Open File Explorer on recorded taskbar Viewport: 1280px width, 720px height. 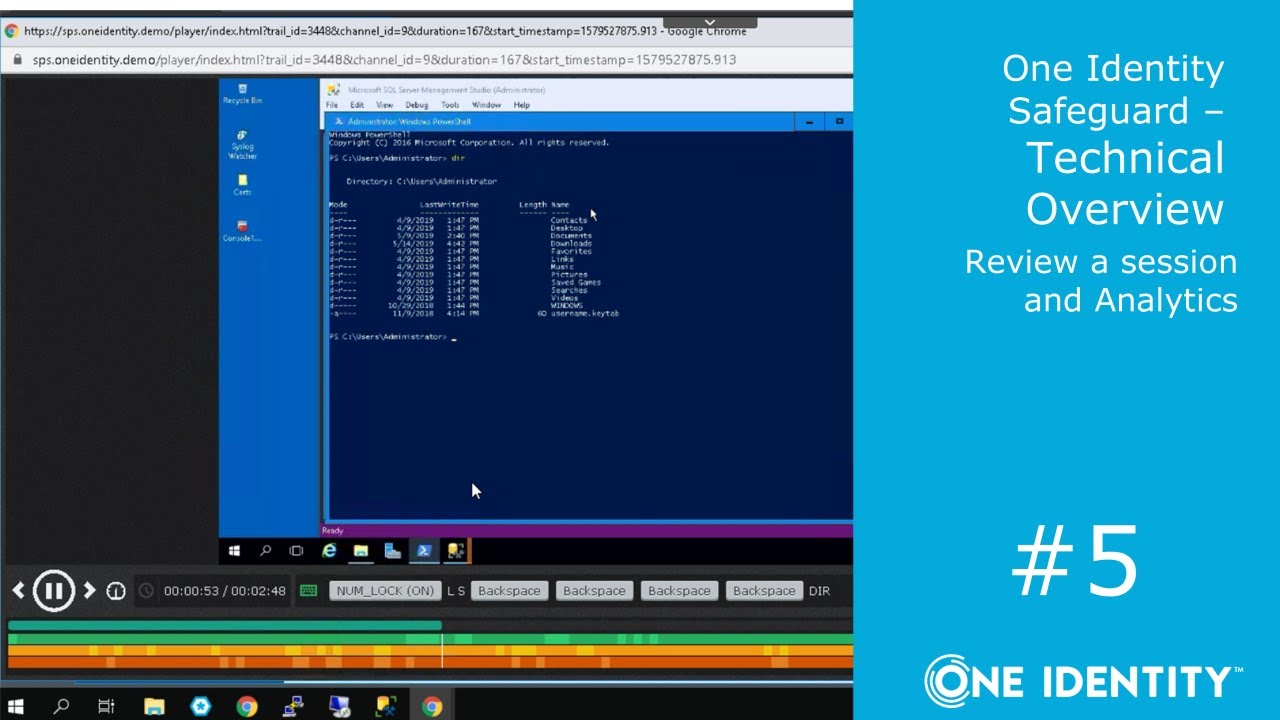[361, 550]
